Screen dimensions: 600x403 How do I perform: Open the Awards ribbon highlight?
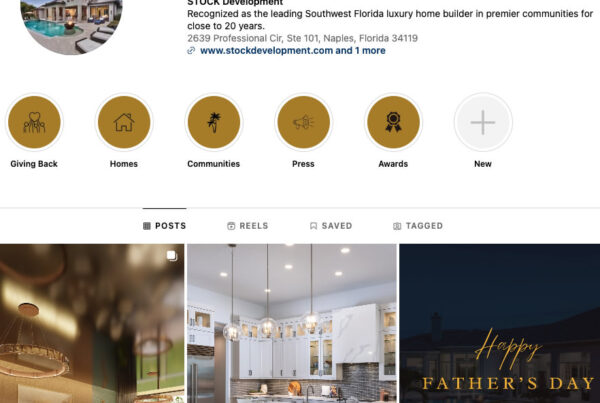393,122
